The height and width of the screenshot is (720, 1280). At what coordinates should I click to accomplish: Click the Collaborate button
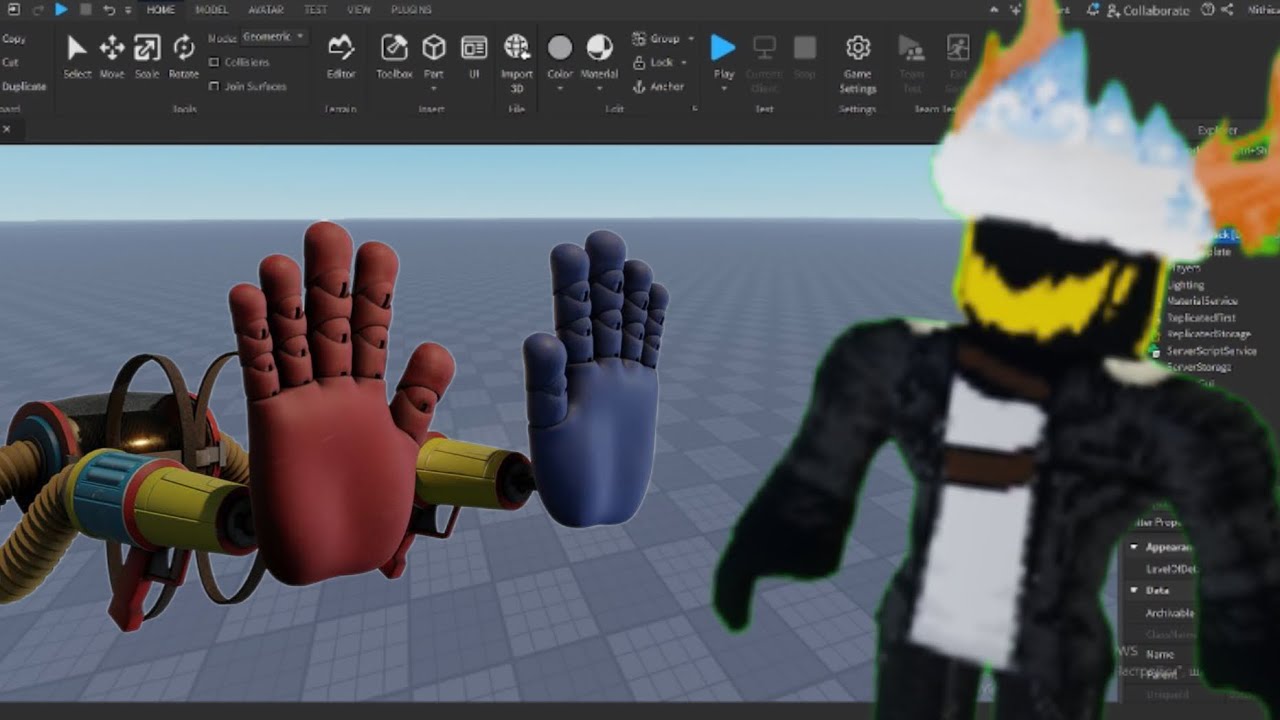(1148, 10)
